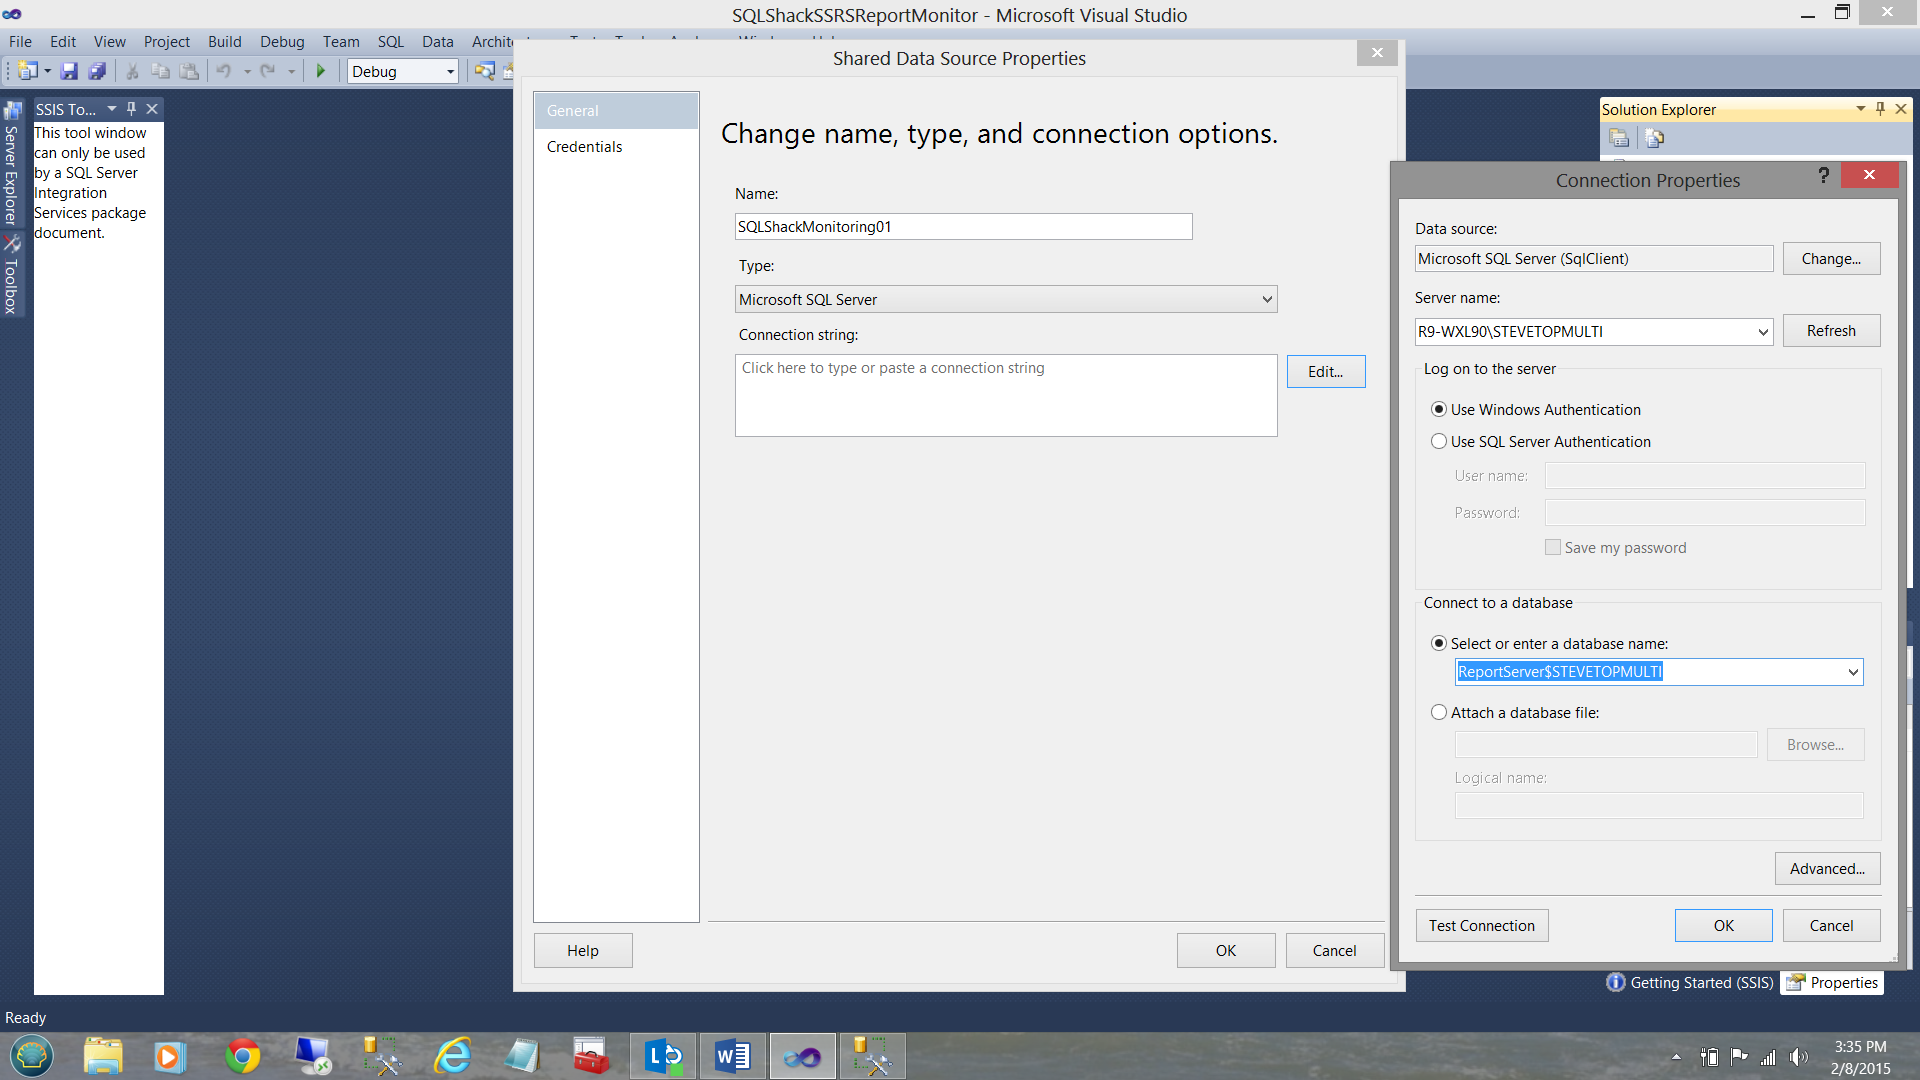
Task: Pin the SSIS Toolbox window
Action: pyautogui.click(x=131, y=109)
